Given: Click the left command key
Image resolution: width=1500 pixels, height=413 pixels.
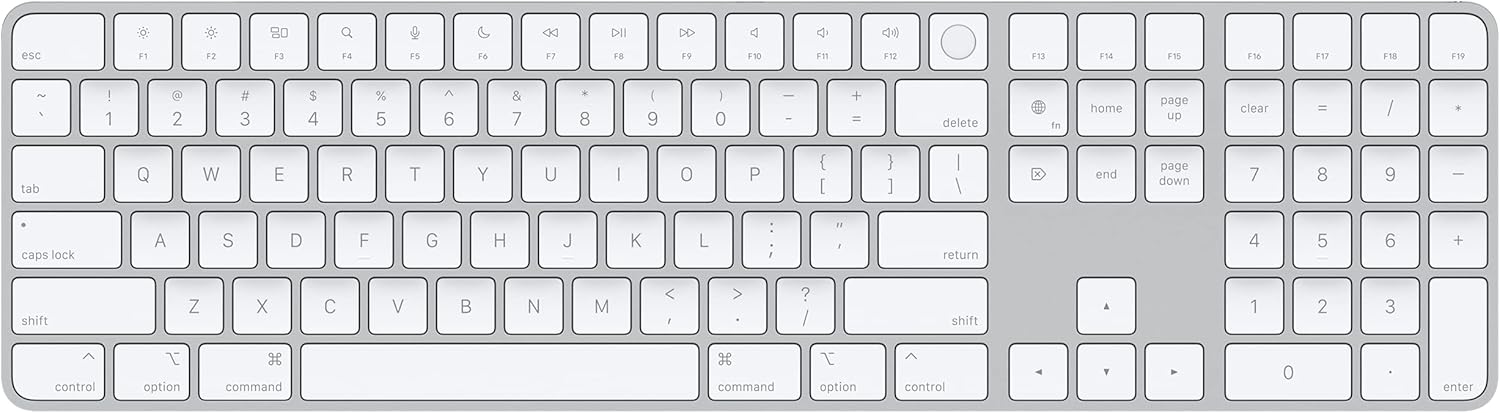Looking at the screenshot, I should click(x=245, y=372).
